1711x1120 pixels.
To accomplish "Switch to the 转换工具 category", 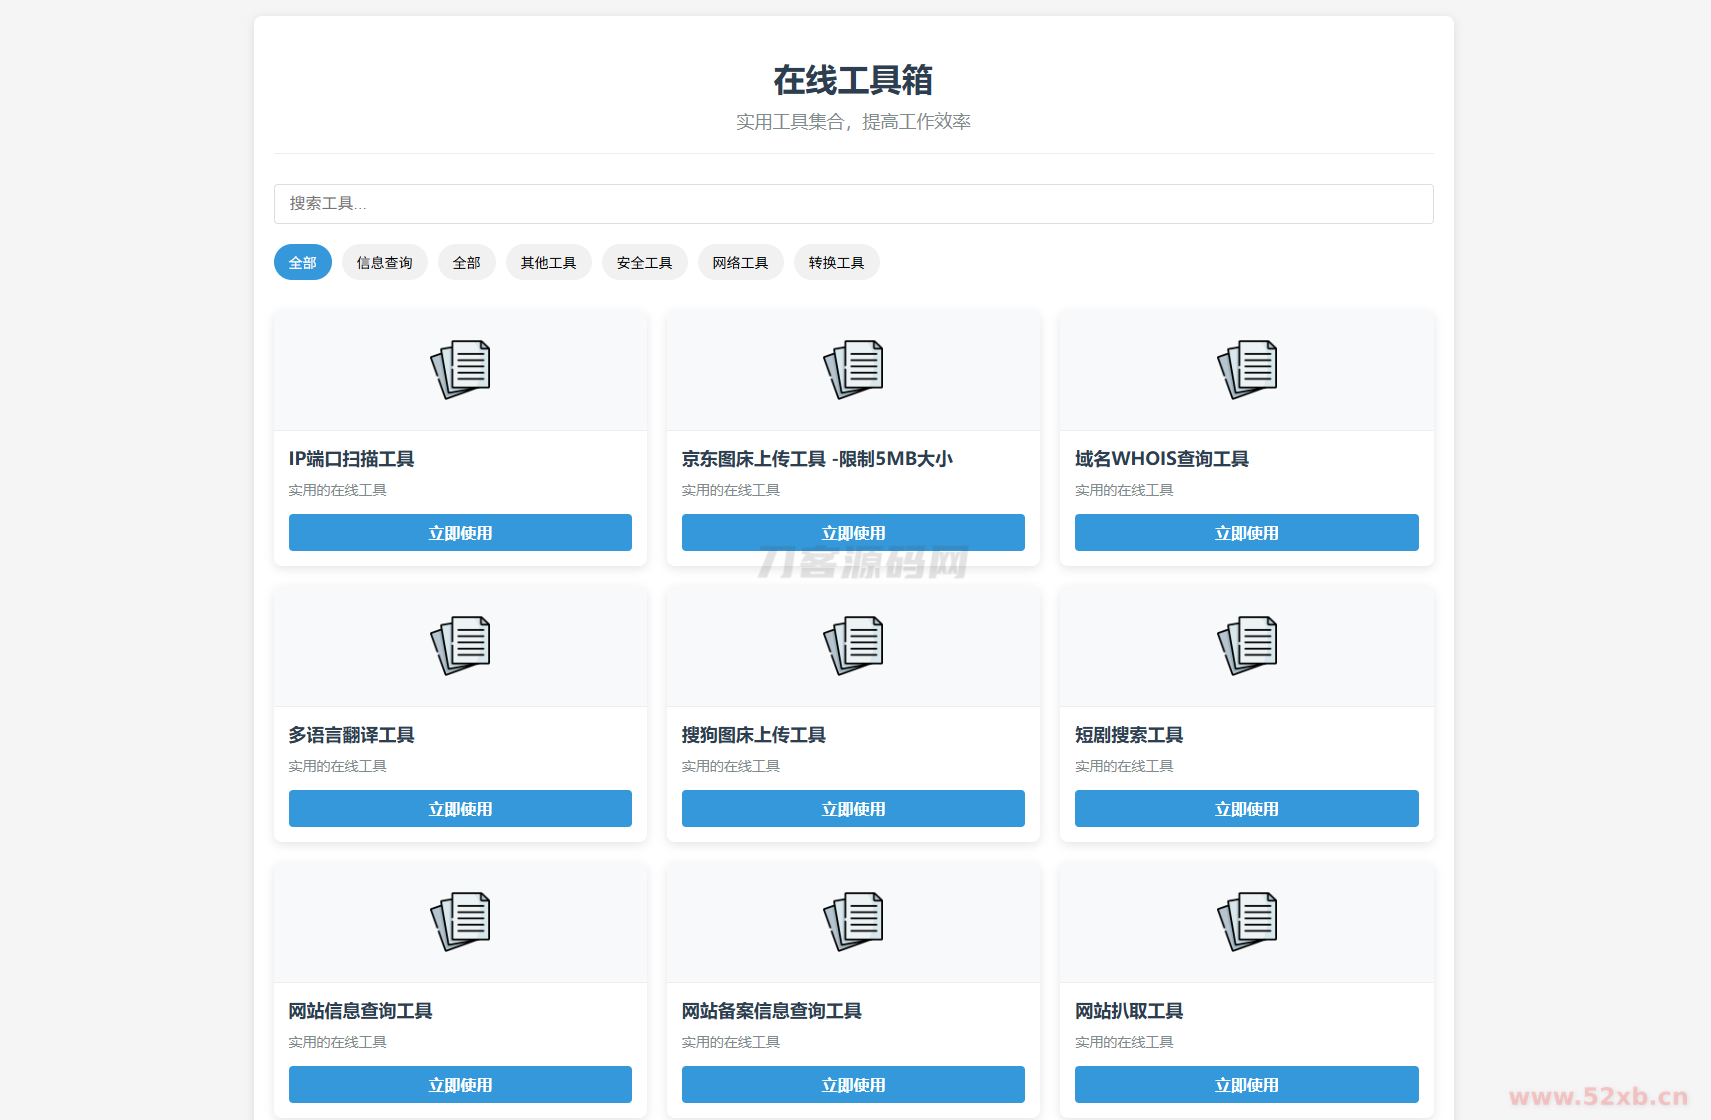I will pos(836,262).
